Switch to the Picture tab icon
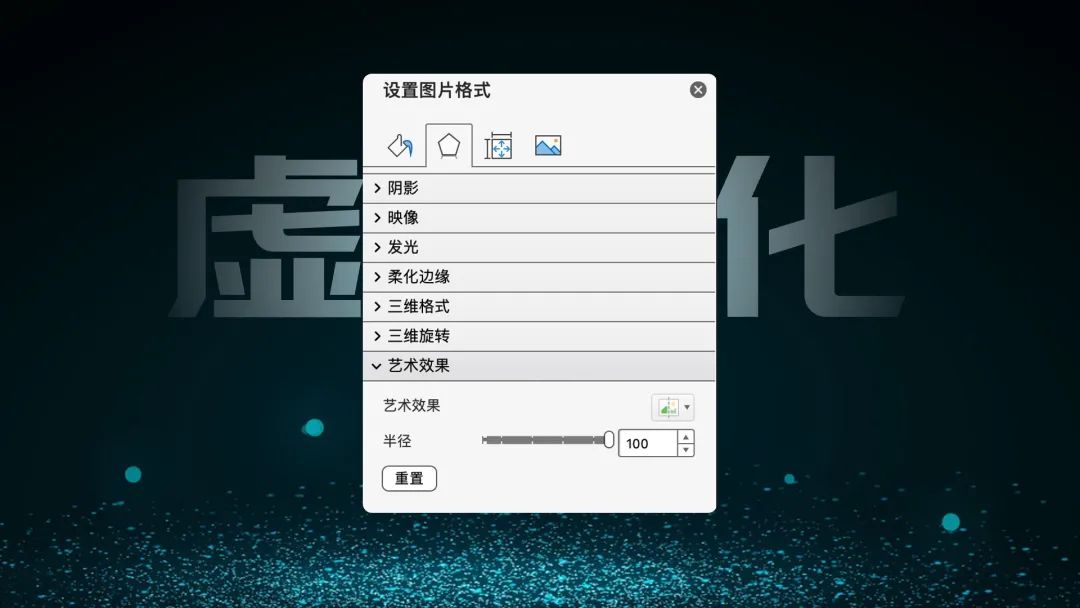 548,146
